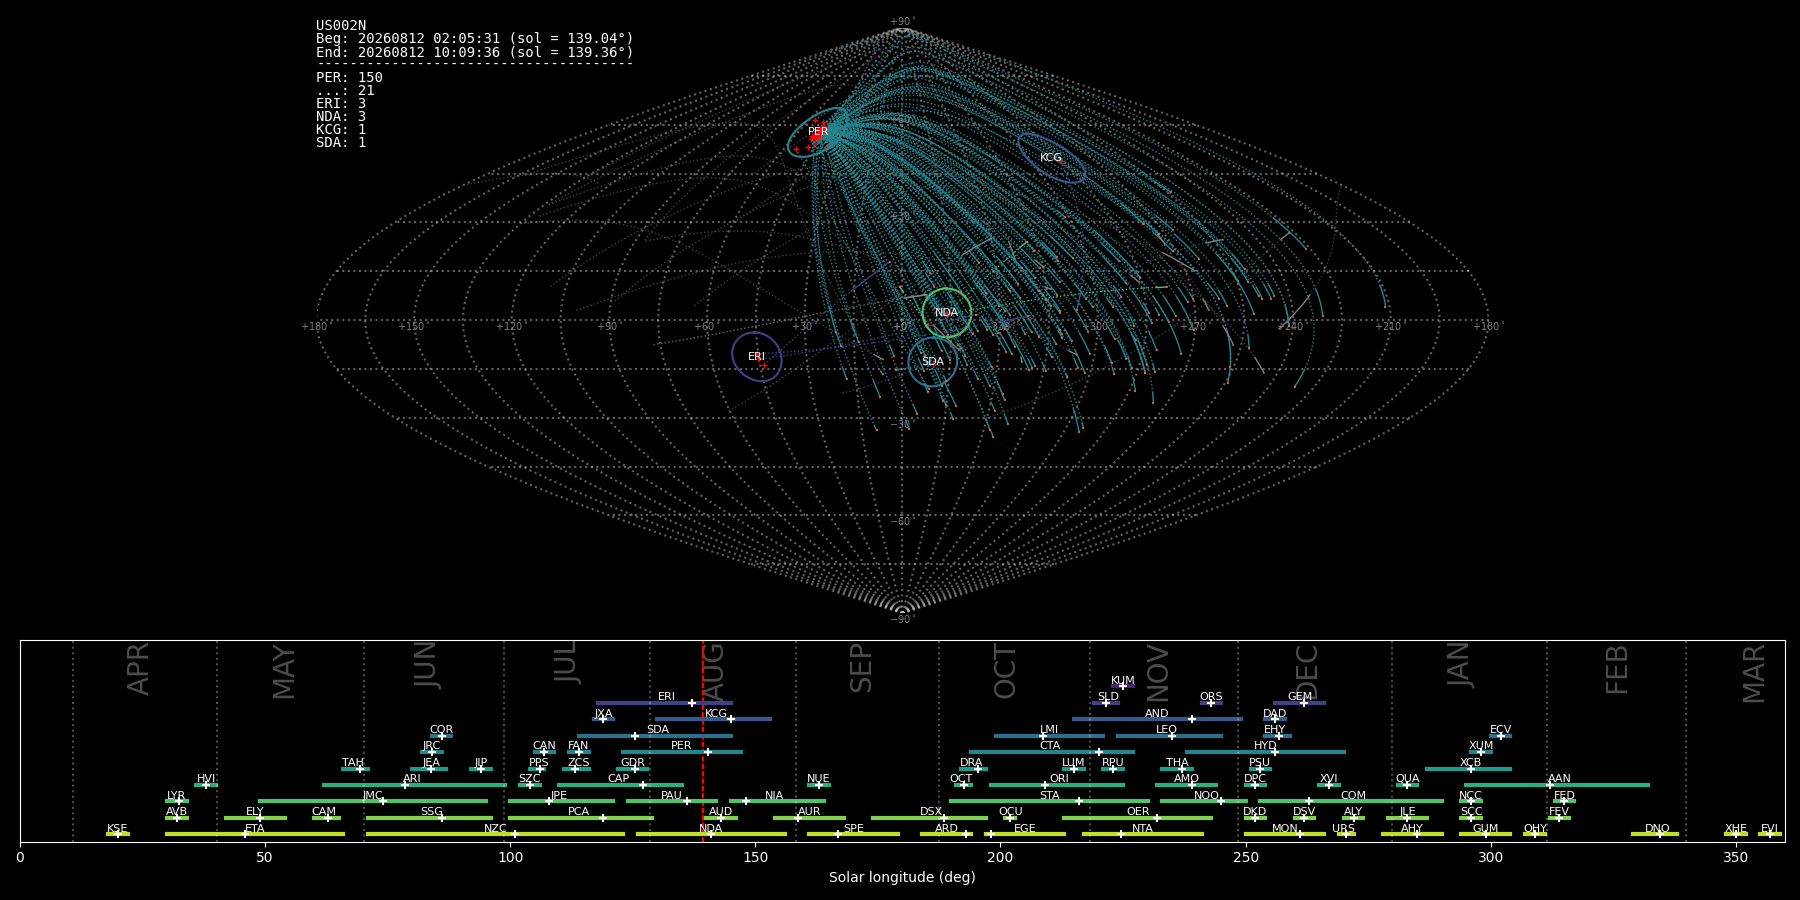
Task: Click the LYR shower marker in timeline
Action: coord(177,801)
